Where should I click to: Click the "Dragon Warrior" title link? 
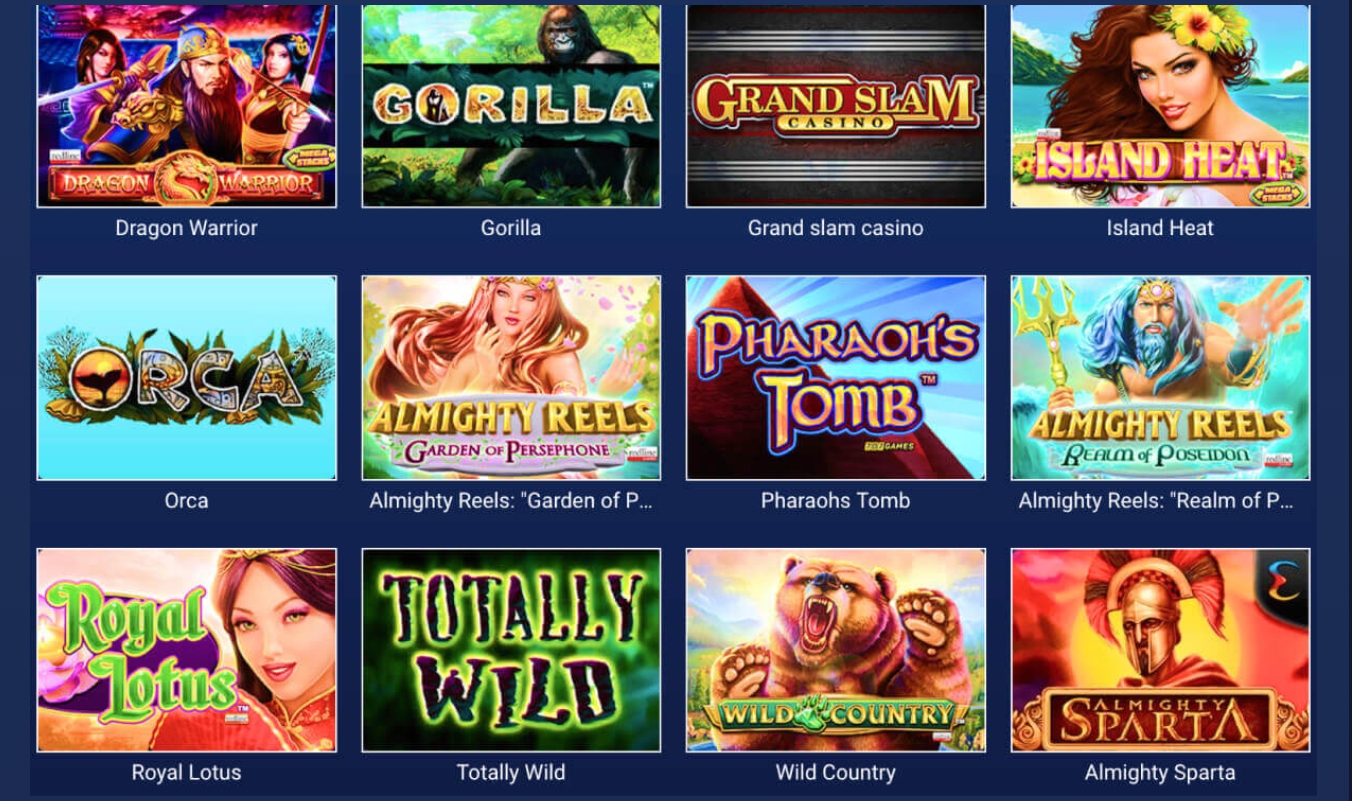(x=186, y=228)
